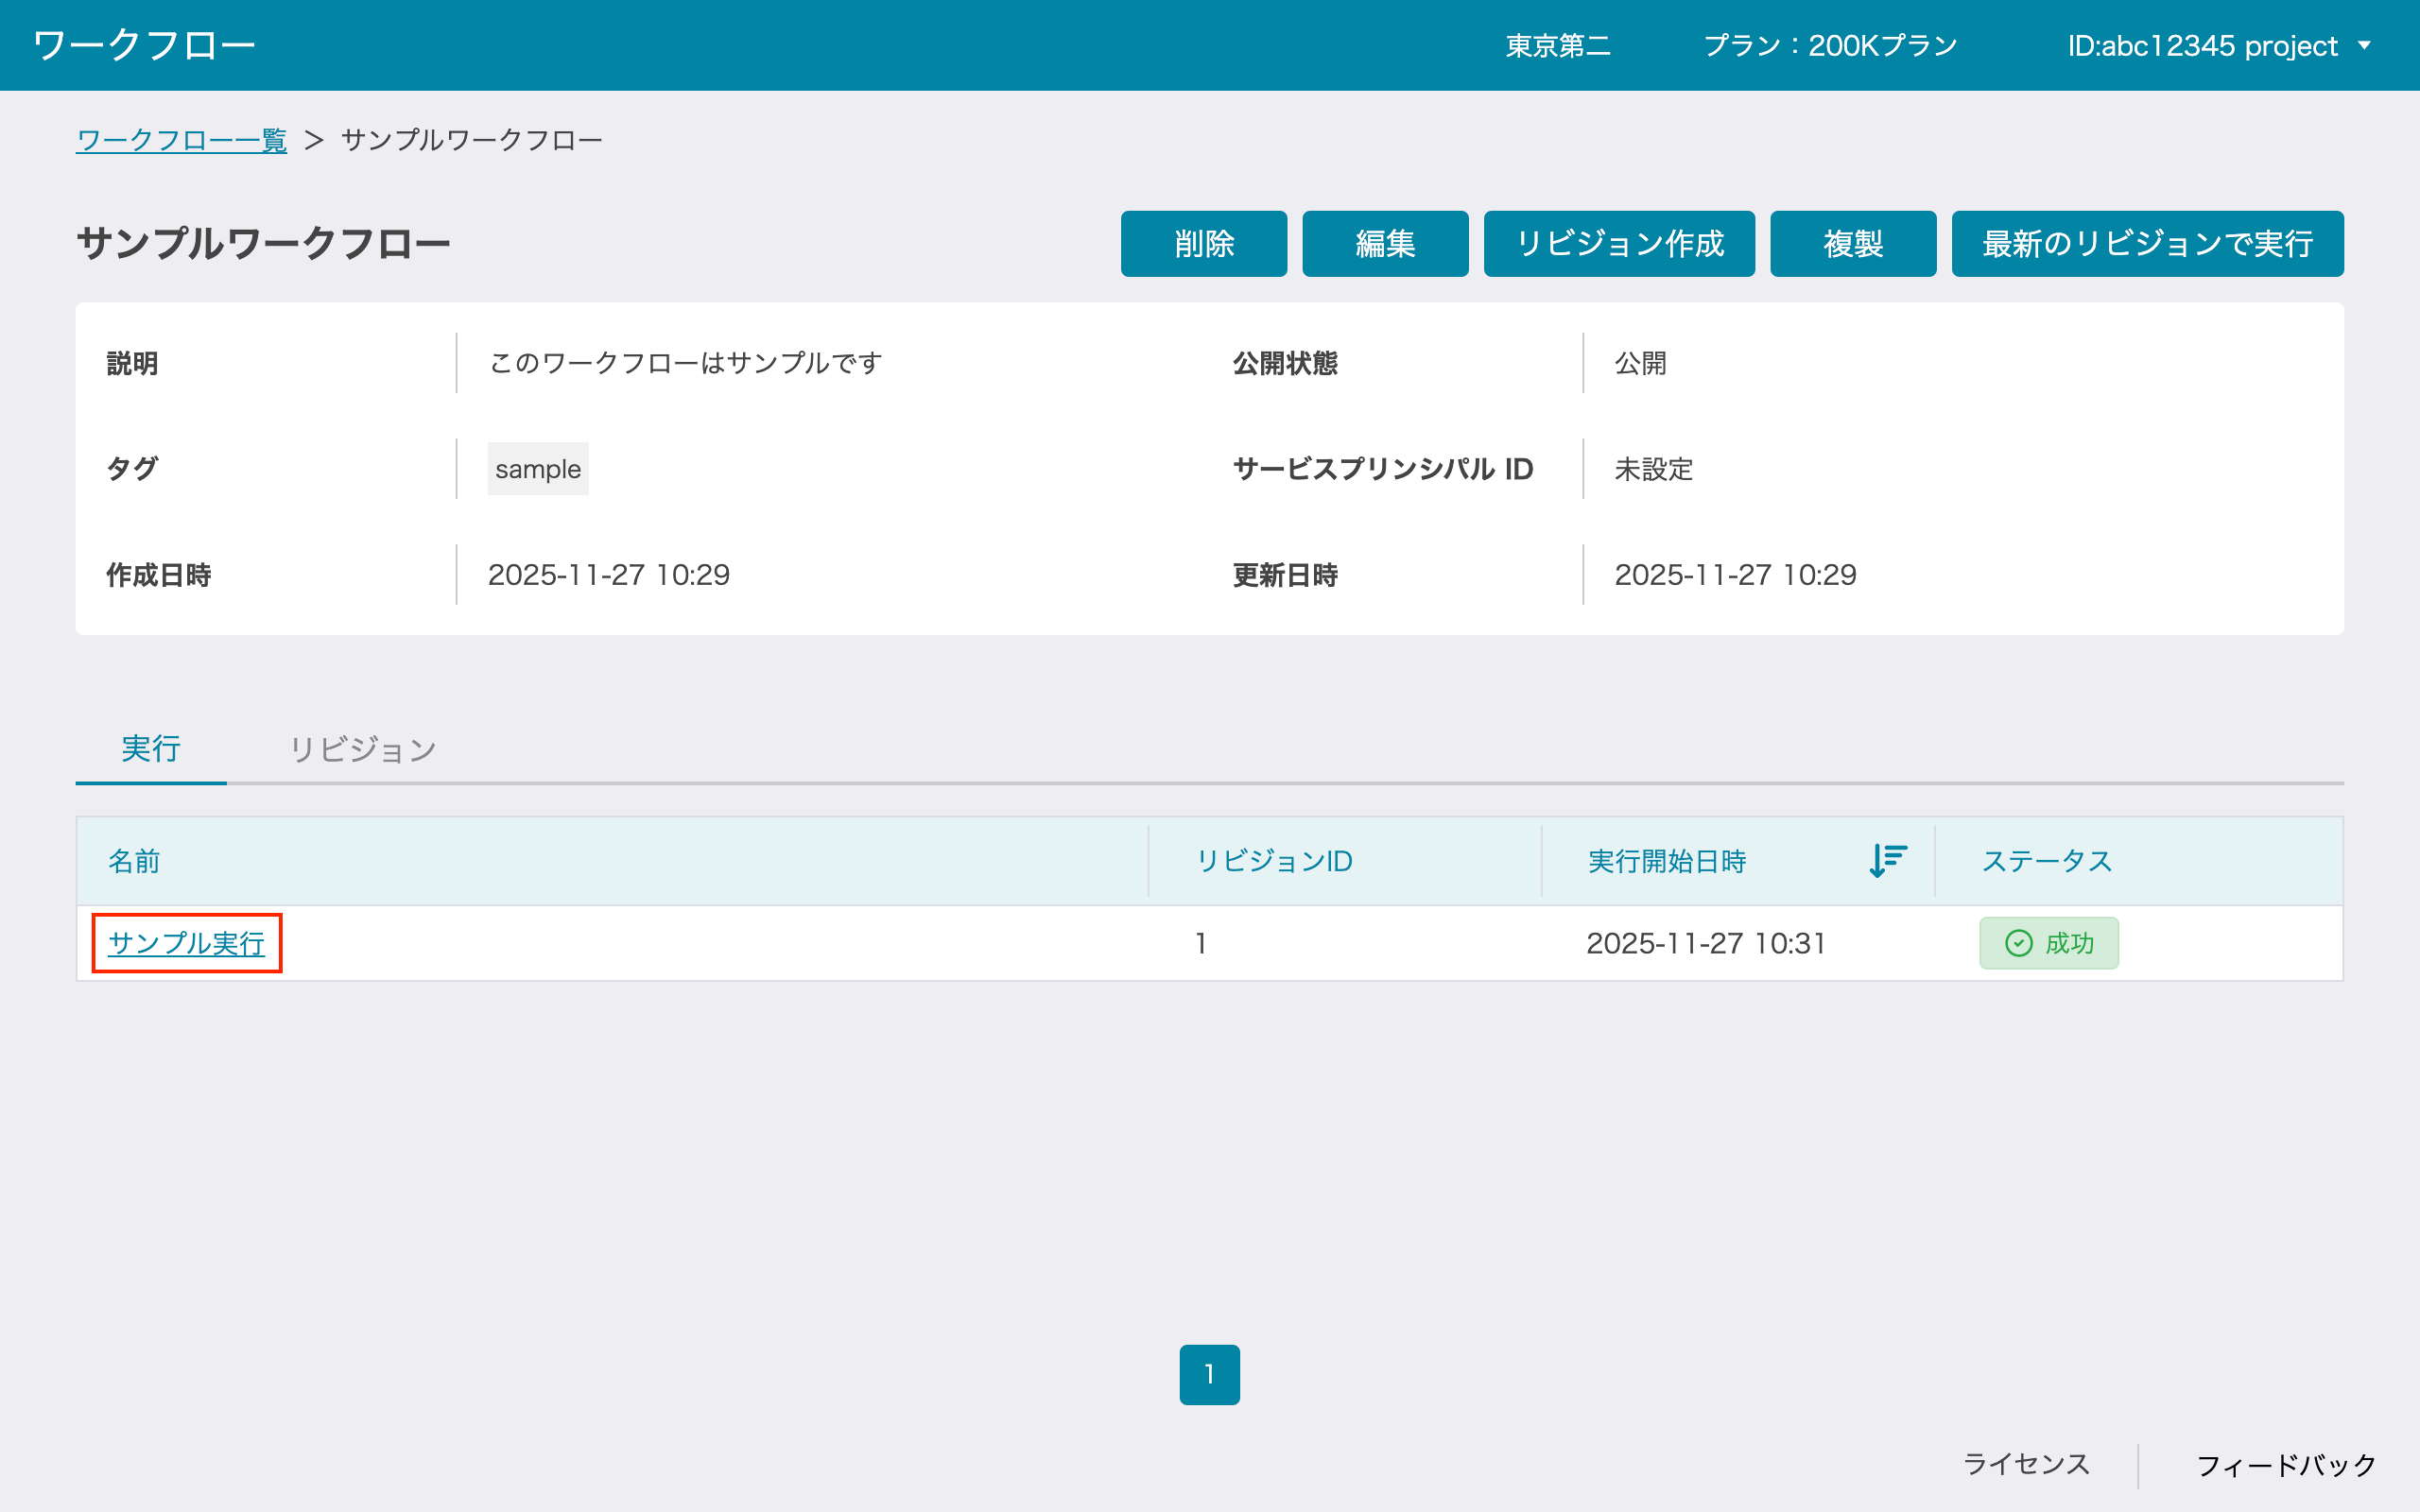Click the sort icon on 実行開始日時 column

tap(1888, 860)
